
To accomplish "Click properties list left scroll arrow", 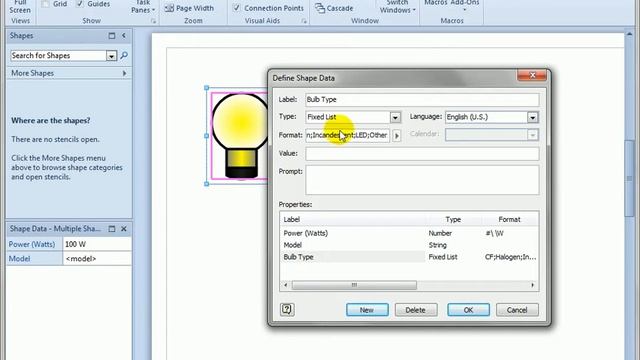I will 286,285.
